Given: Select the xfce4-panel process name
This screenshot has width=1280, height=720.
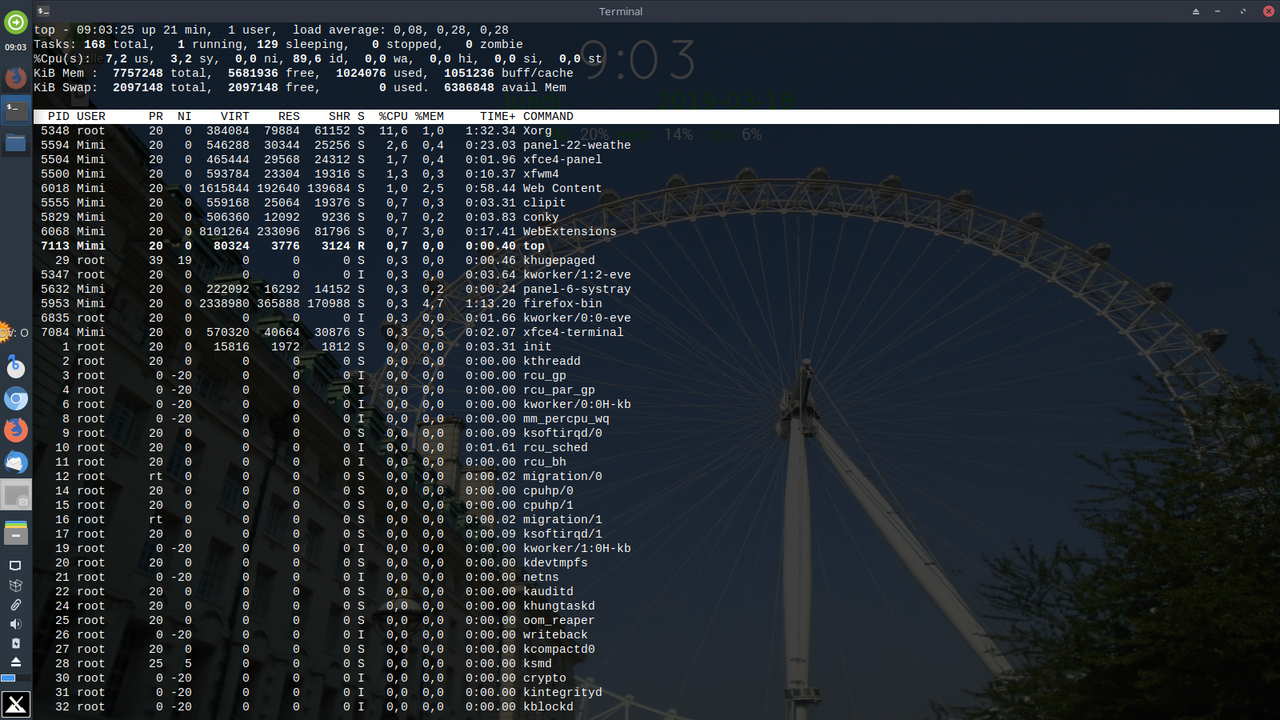Looking at the screenshot, I should point(562,160).
